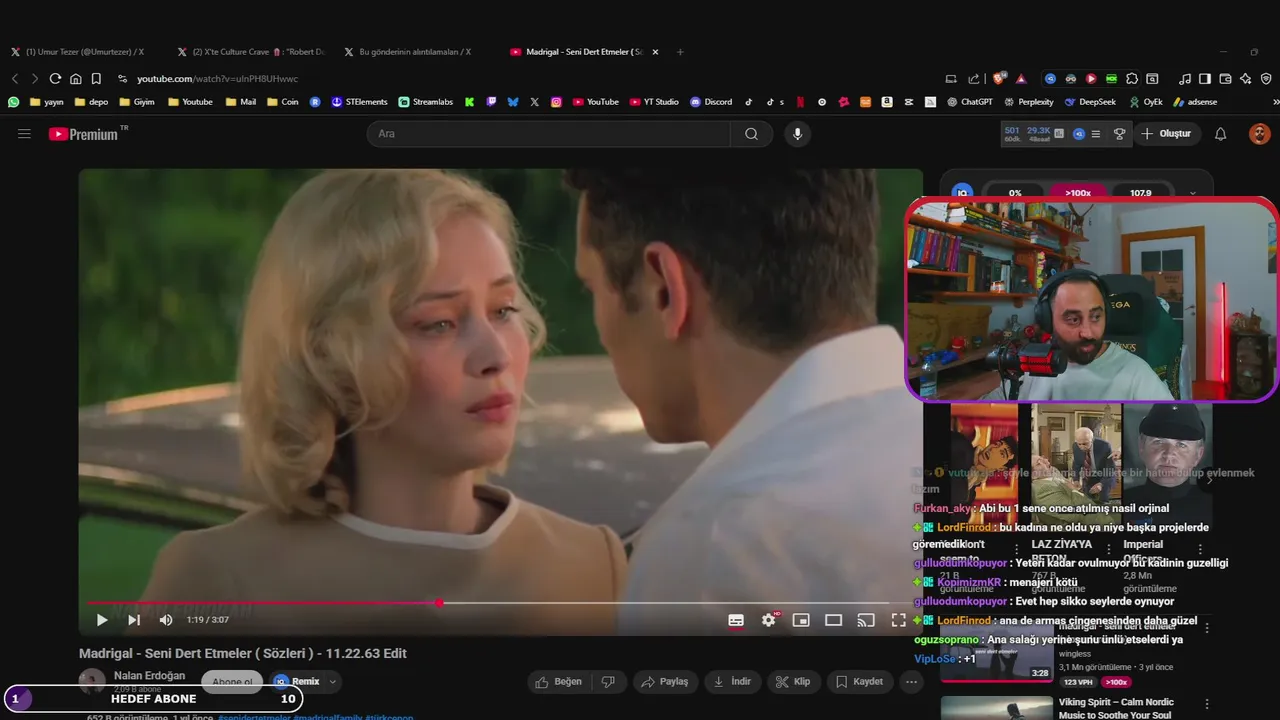This screenshot has height=720, width=1280.
Task: Dislike the video
Action: click(x=608, y=682)
